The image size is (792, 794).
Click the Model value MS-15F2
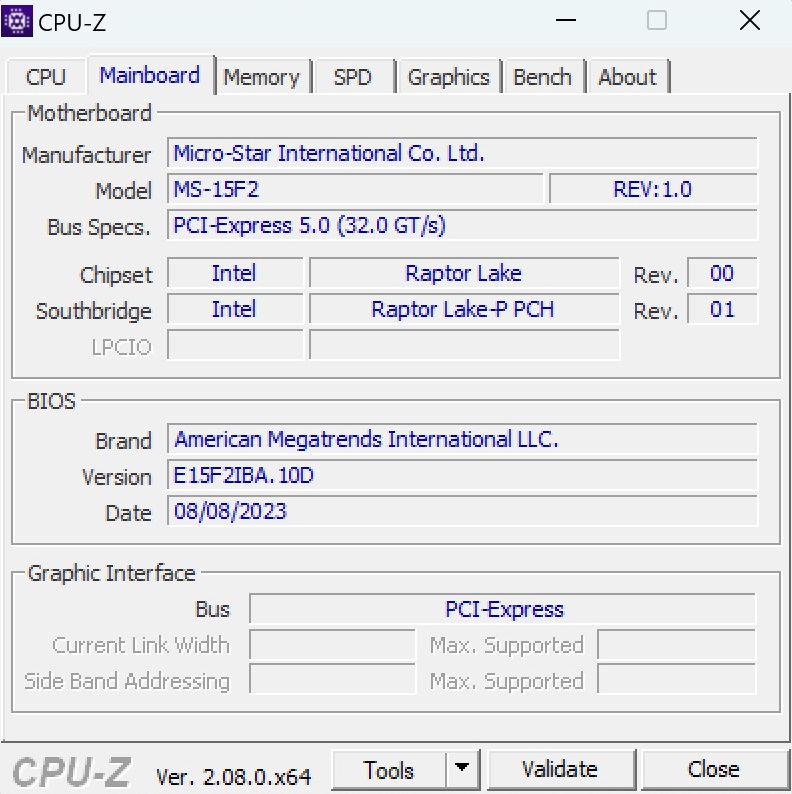coord(355,189)
